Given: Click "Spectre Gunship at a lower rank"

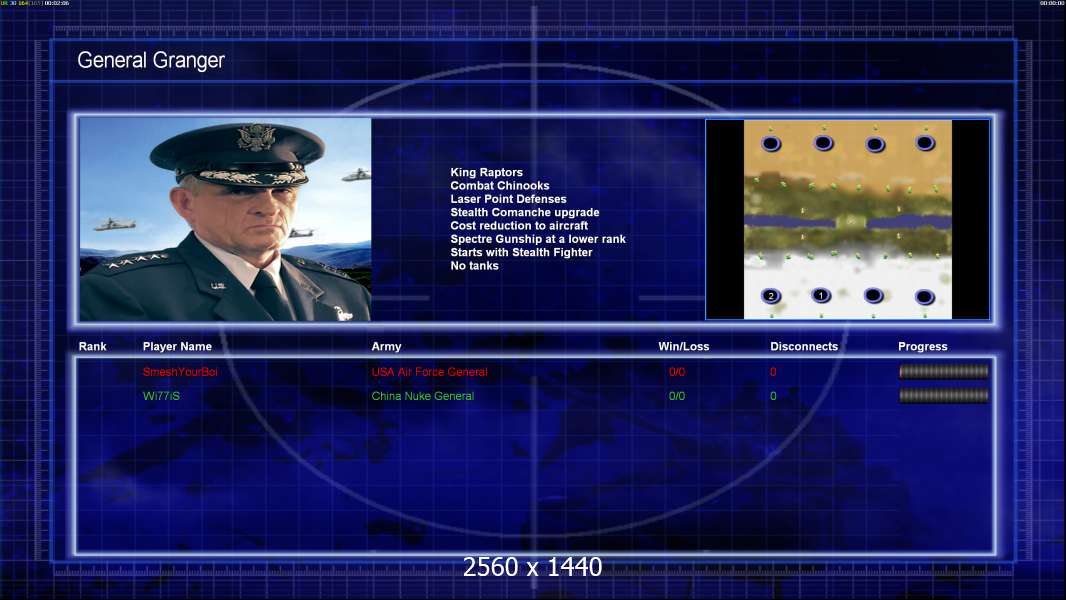Looking at the screenshot, I should click(x=538, y=239).
